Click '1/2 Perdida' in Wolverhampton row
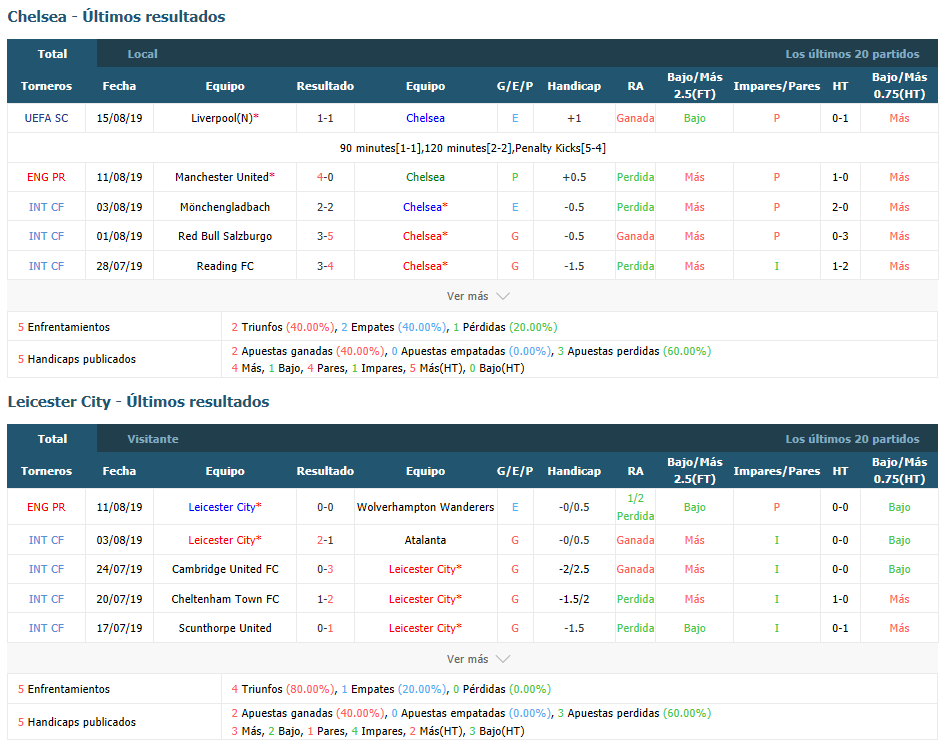Screen dimensions: 943x745 coord(635,507)
